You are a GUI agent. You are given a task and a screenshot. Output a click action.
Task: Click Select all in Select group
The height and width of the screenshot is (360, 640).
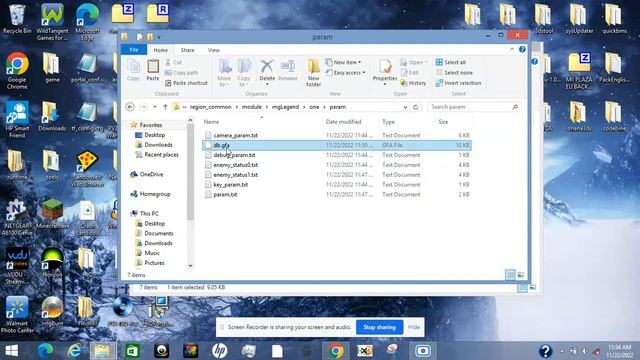[x=451, y=62]
